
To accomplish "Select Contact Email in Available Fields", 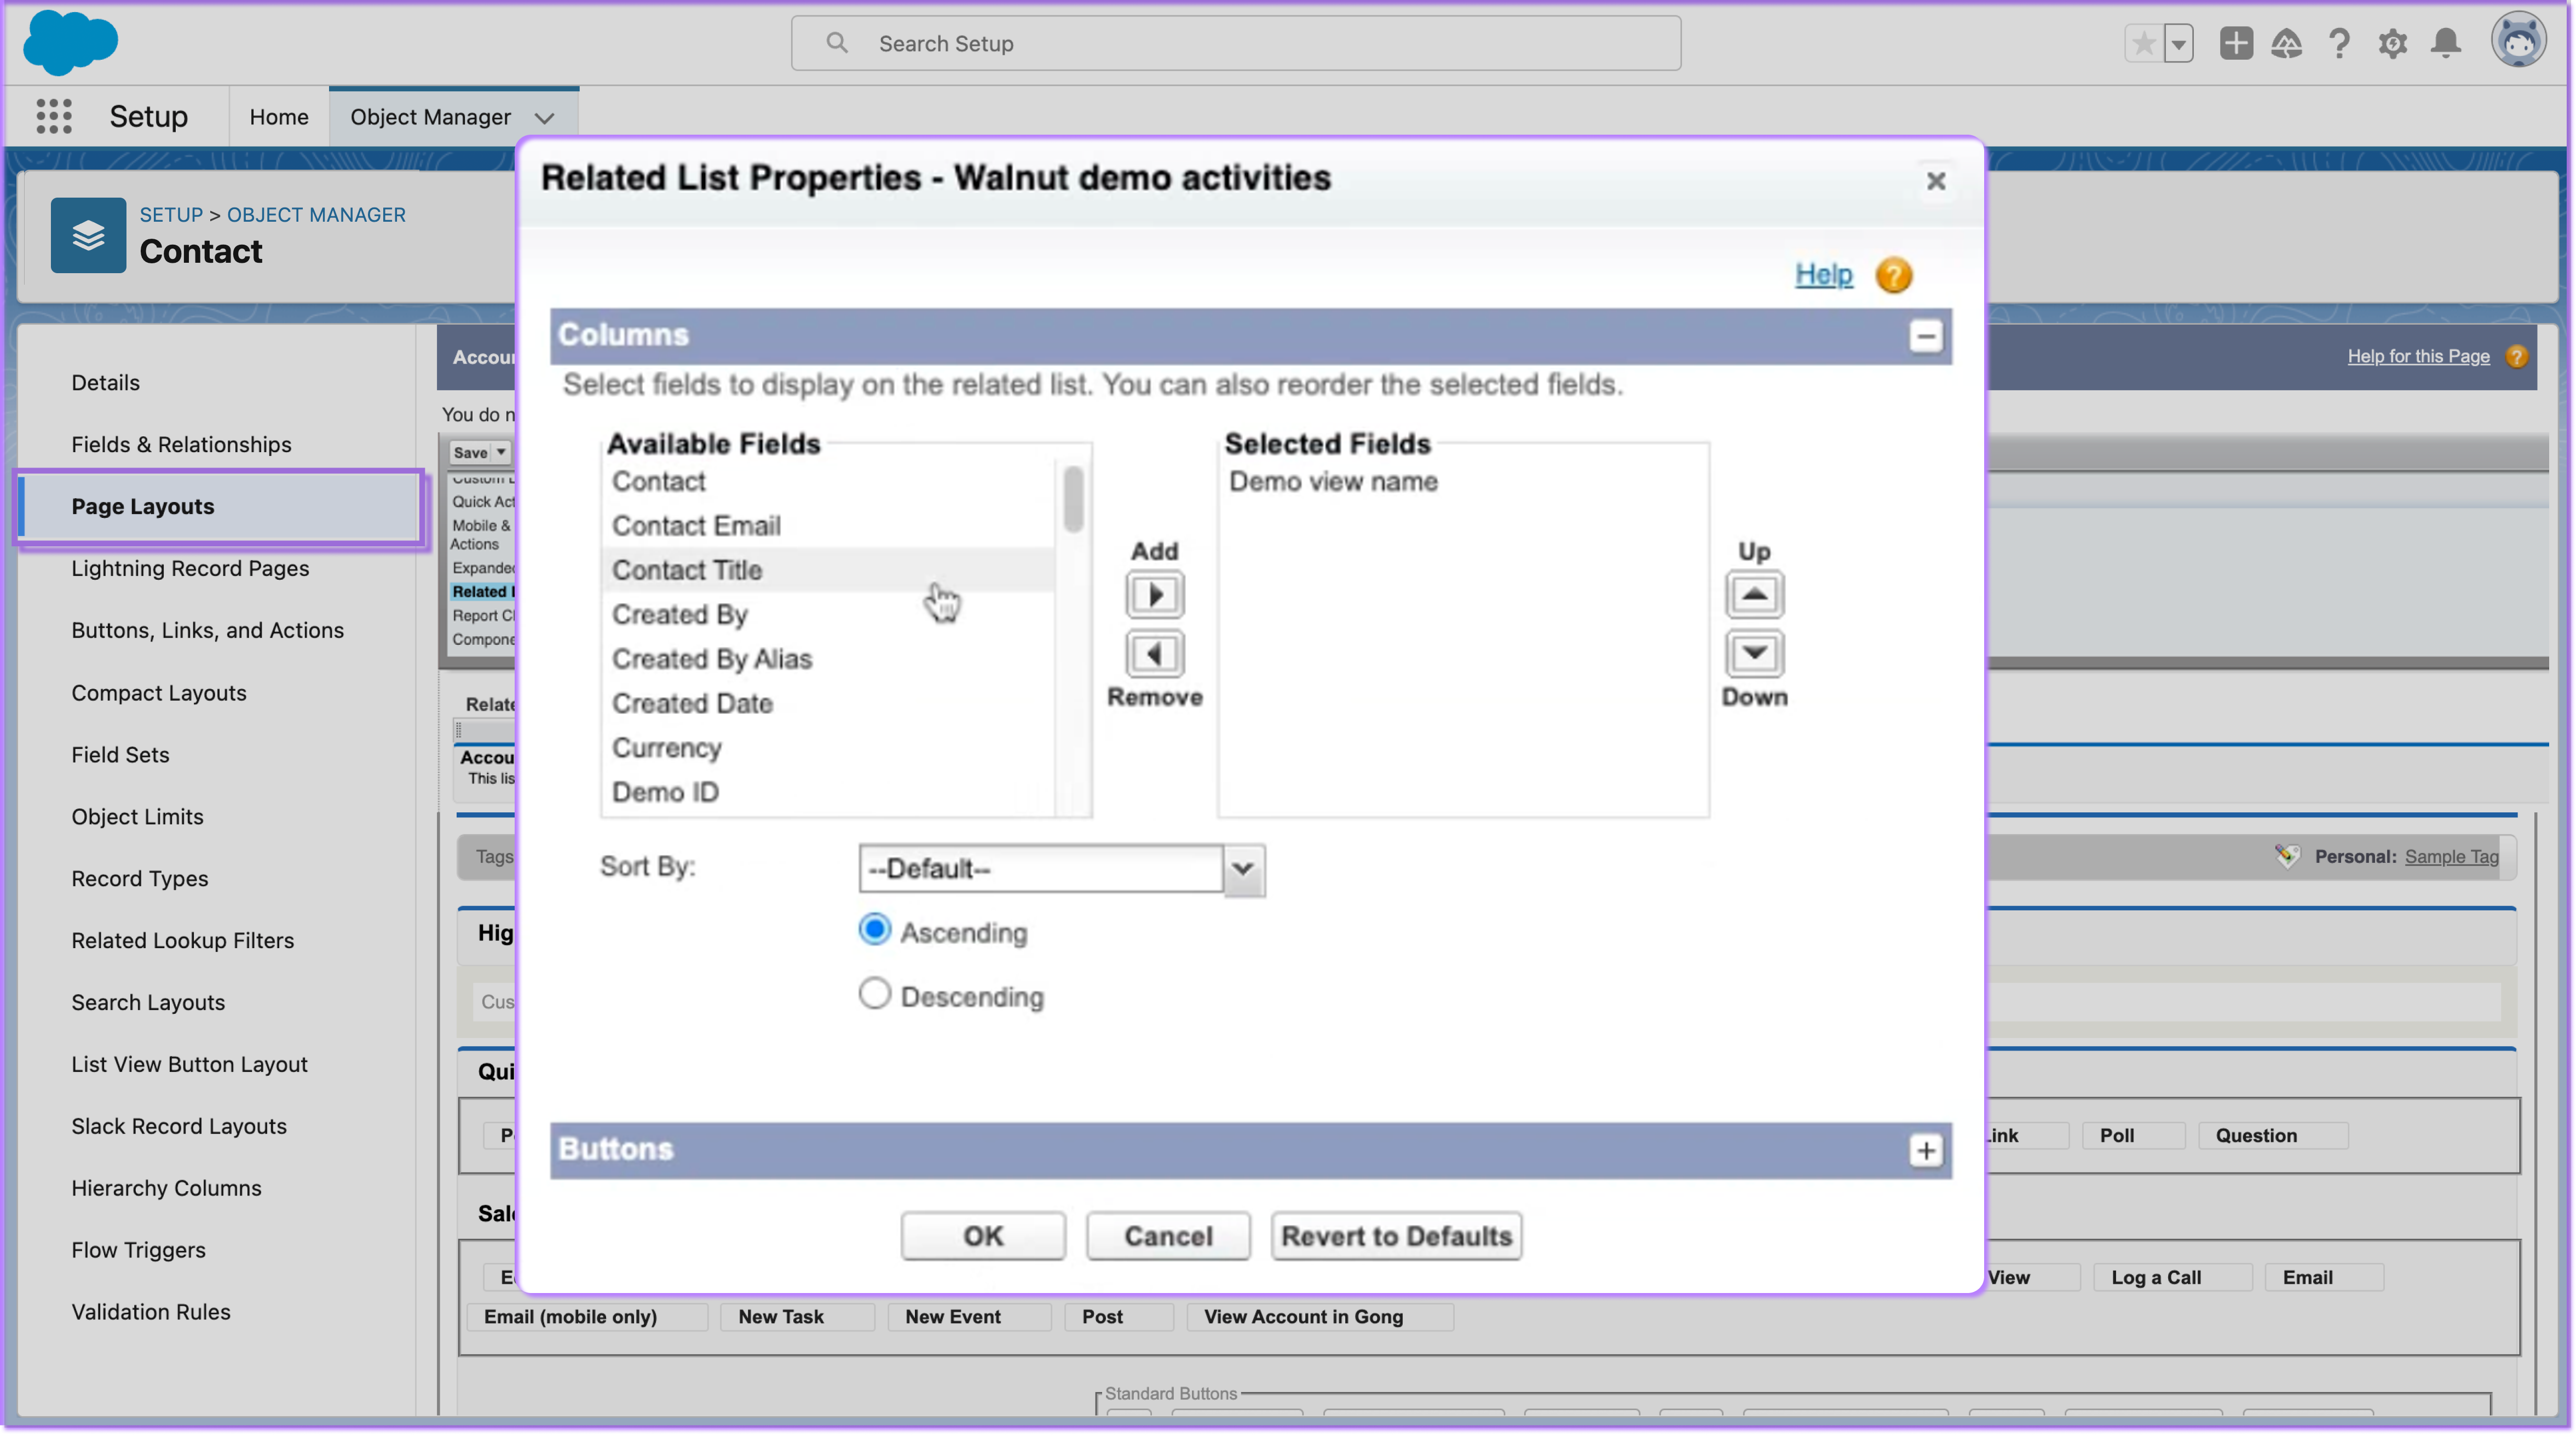I will [696, 526].
